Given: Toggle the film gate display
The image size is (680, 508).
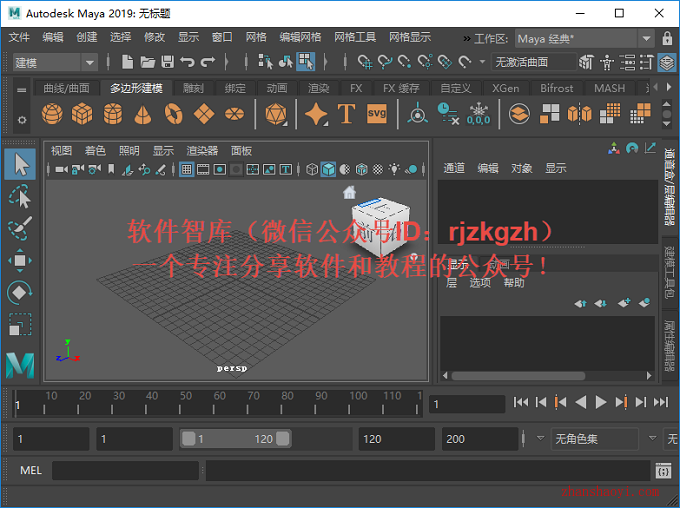Looking at the screenshot, I should click(x=203, y=170).
